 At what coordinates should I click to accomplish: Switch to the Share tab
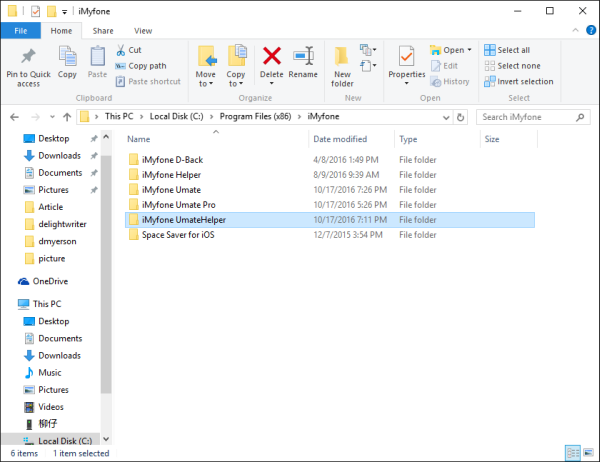coord(103,31)
